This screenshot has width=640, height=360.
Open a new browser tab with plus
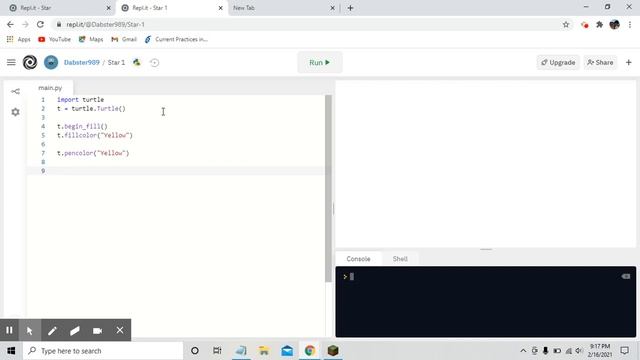pos(350,8)
